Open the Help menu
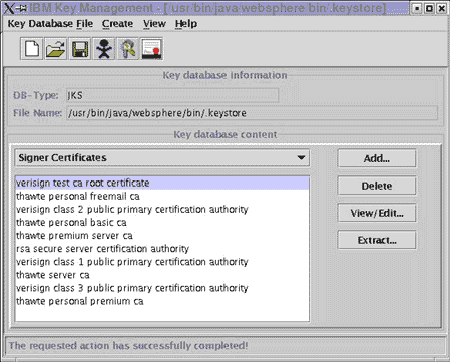This screenshot has width=450, height=362. click(186, 24)
